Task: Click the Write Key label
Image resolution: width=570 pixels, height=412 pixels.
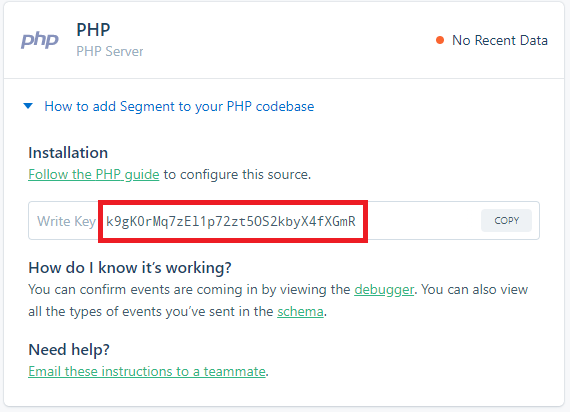Action: pyautogui.click(x=66, y=221)
